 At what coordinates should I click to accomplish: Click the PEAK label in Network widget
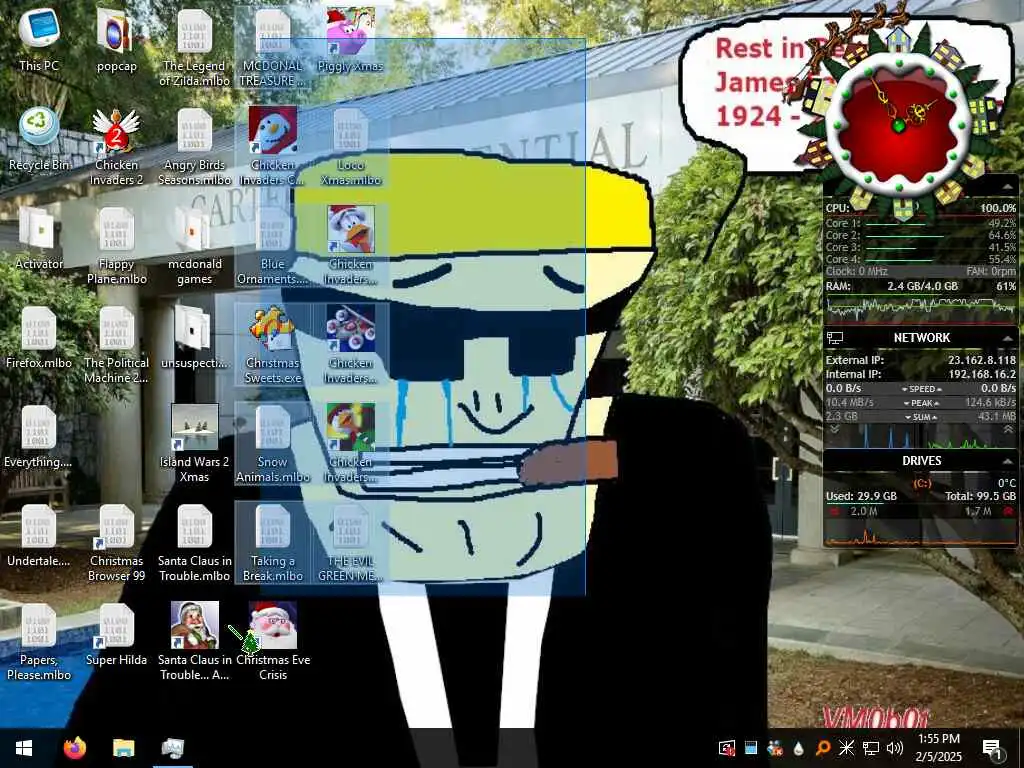pyautogui.click(x=921, y=403)
